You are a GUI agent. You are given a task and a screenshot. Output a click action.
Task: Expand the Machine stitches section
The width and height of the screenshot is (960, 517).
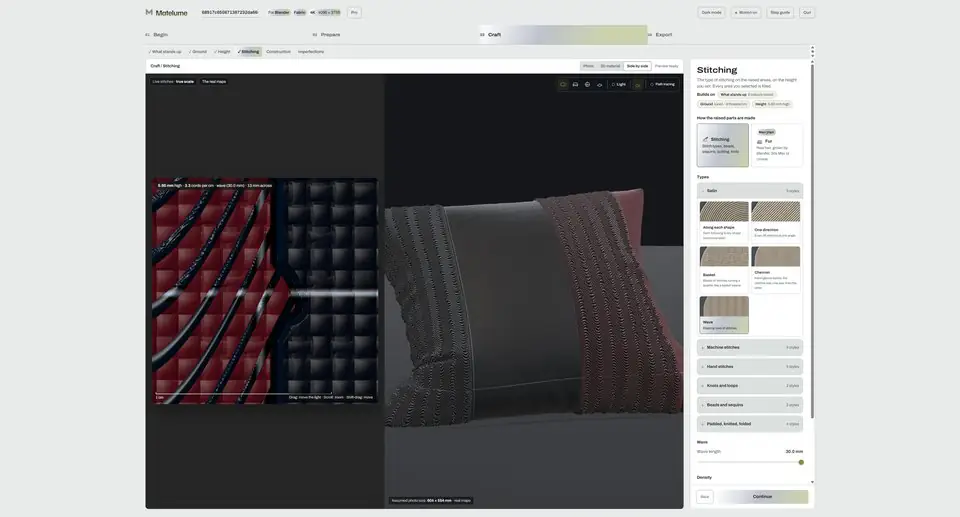point(750,347)
